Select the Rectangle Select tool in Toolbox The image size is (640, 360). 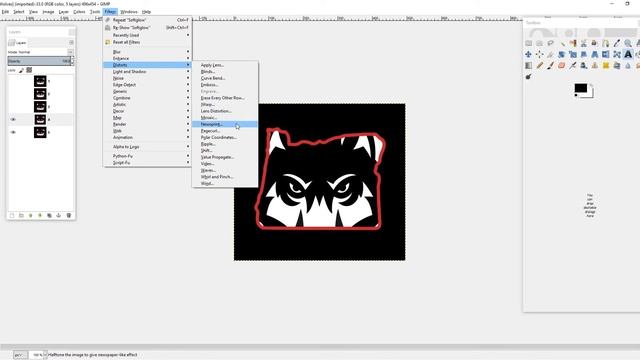click(x=529, y=43)
